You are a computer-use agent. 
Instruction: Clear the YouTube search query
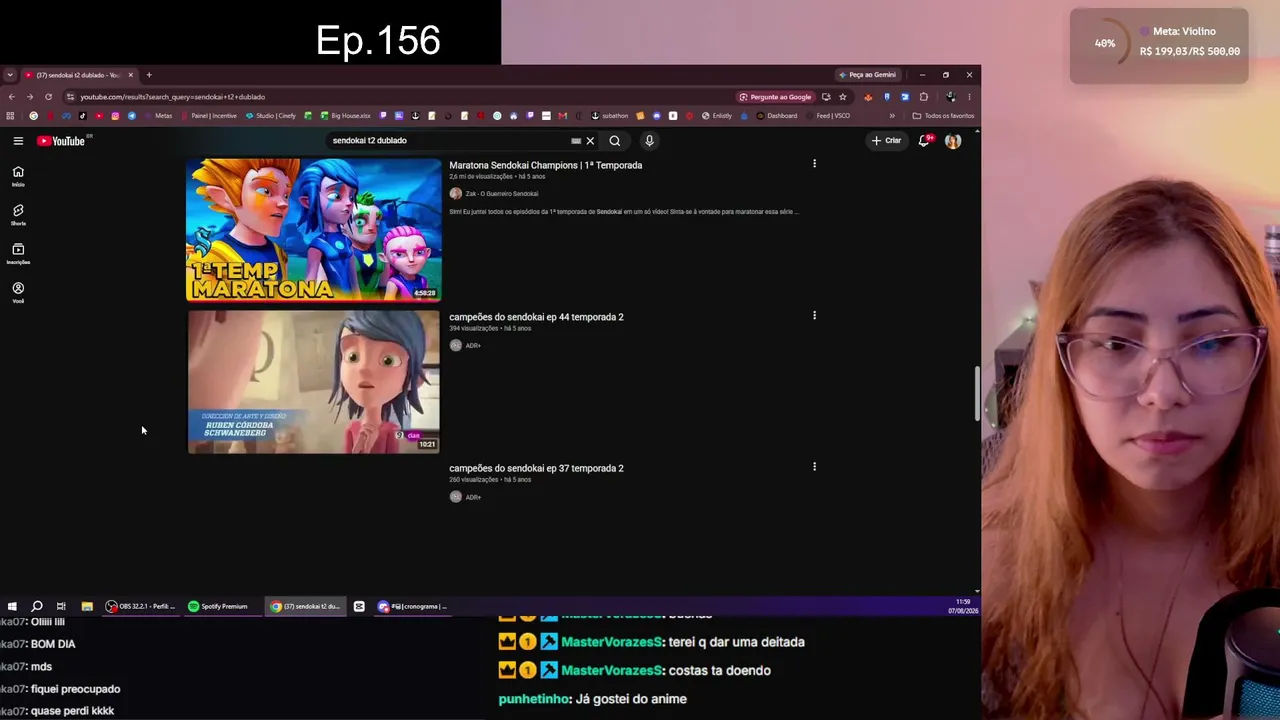[590, 141]
